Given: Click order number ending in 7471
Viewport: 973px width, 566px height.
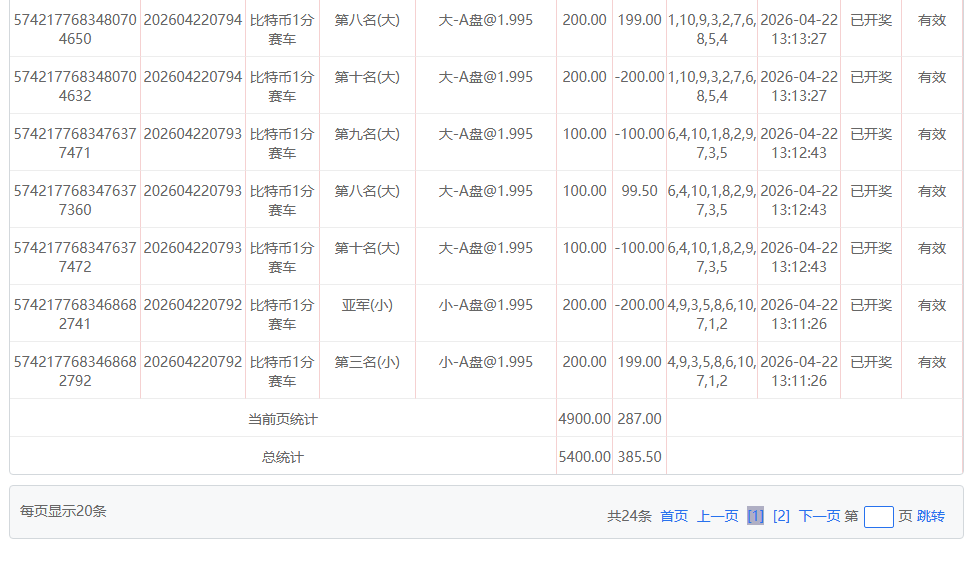Looking at the screenshot, I should tap(75, 143).
